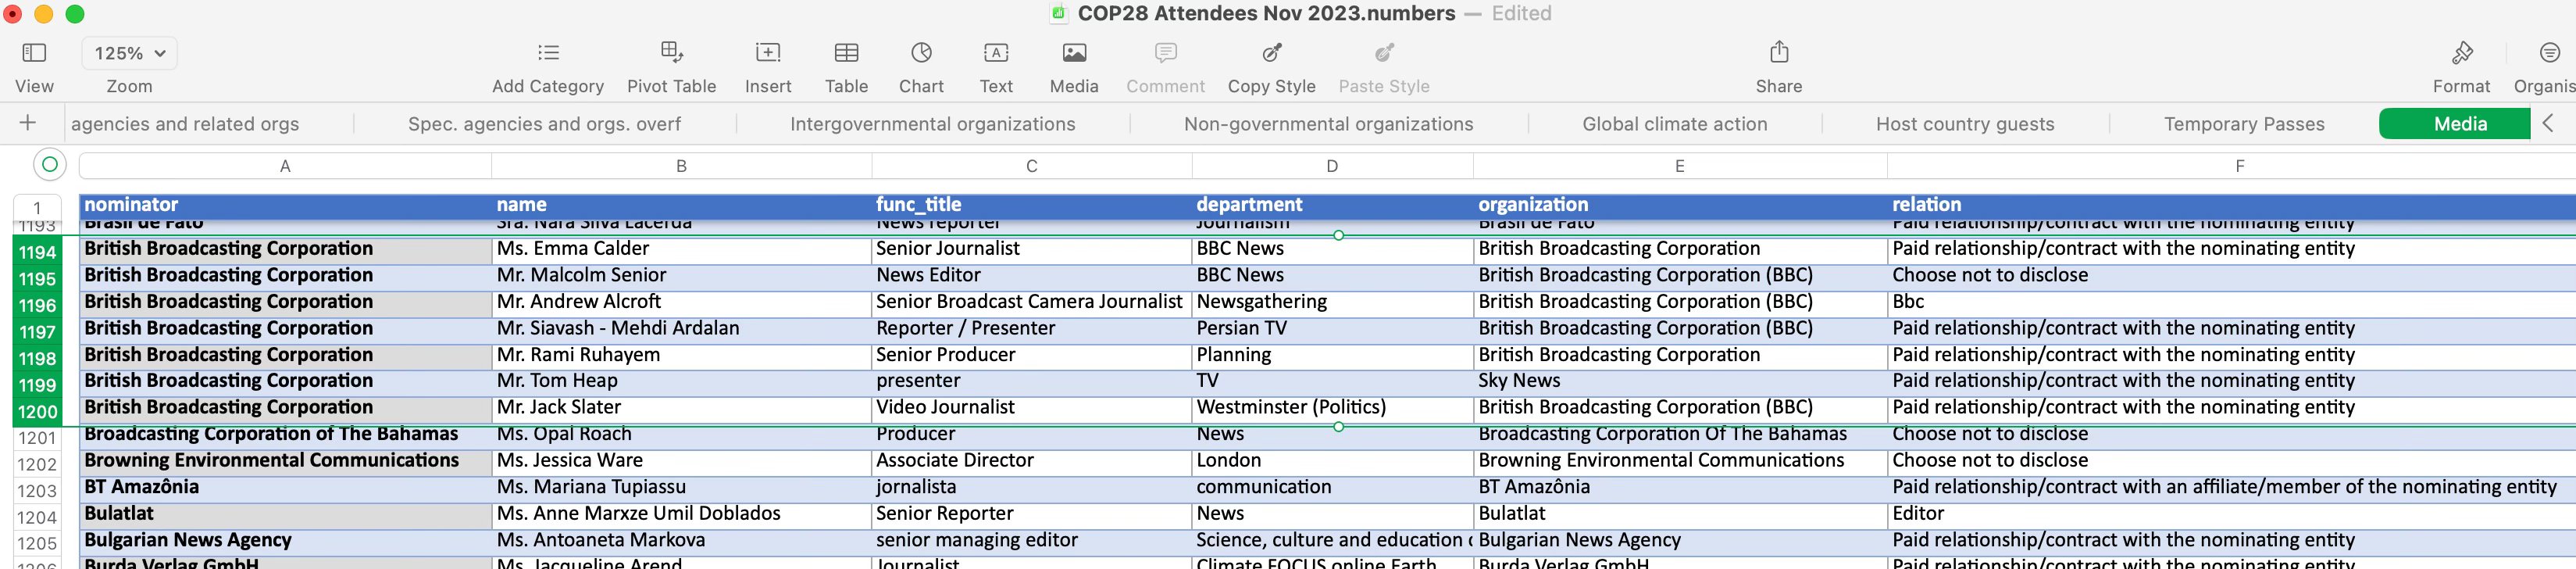Add a new sheet with plus button
2576x569 pixels.
click(x=28, y=123)
